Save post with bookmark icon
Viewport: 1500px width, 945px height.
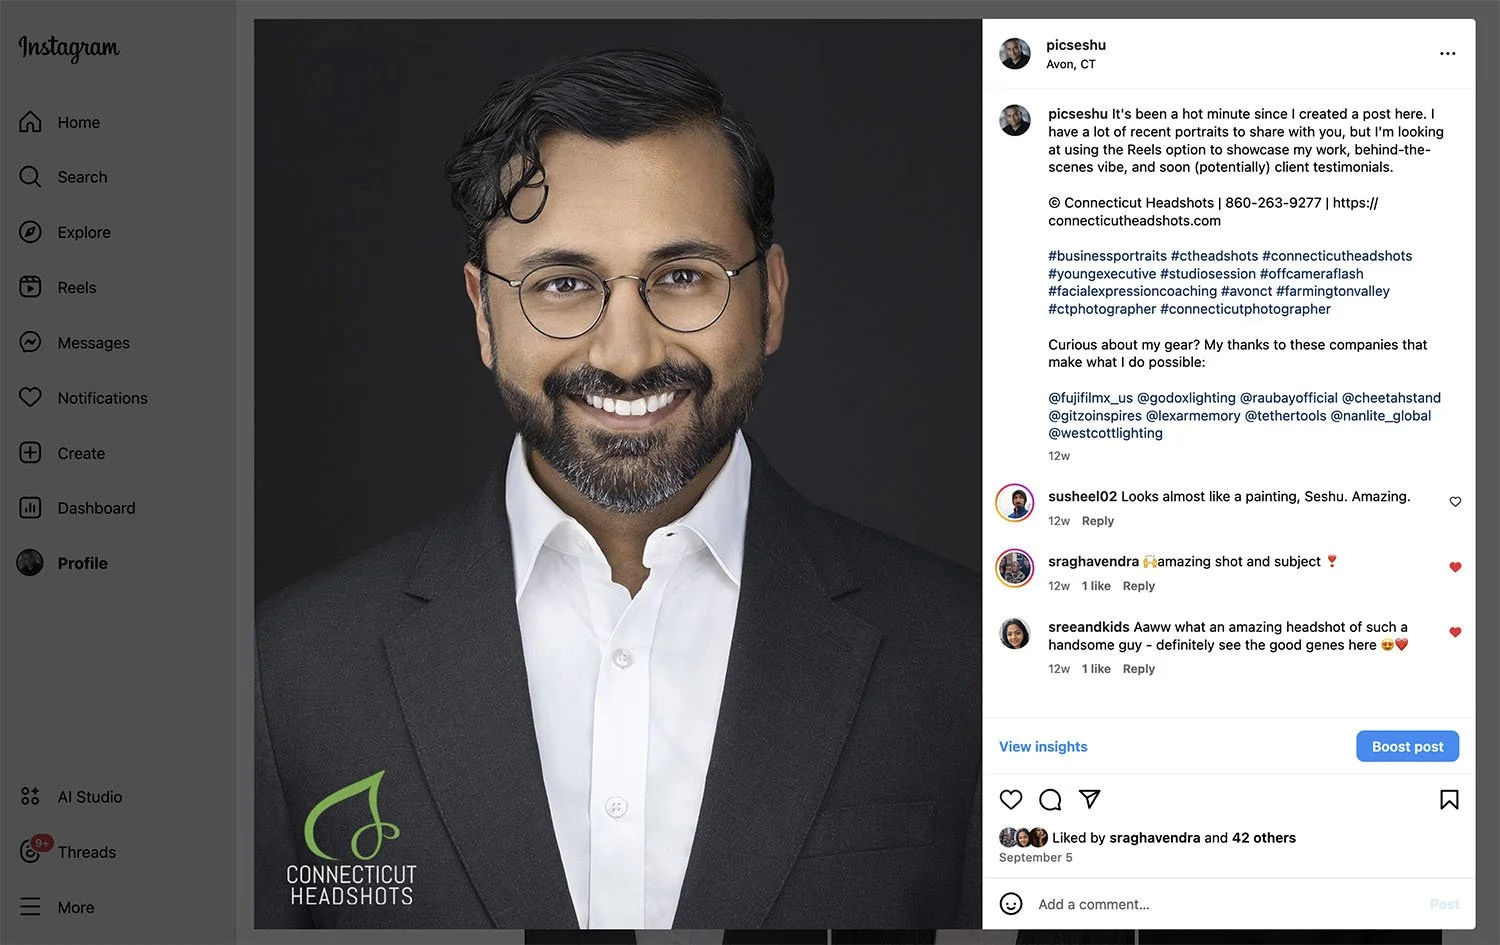1449,799
